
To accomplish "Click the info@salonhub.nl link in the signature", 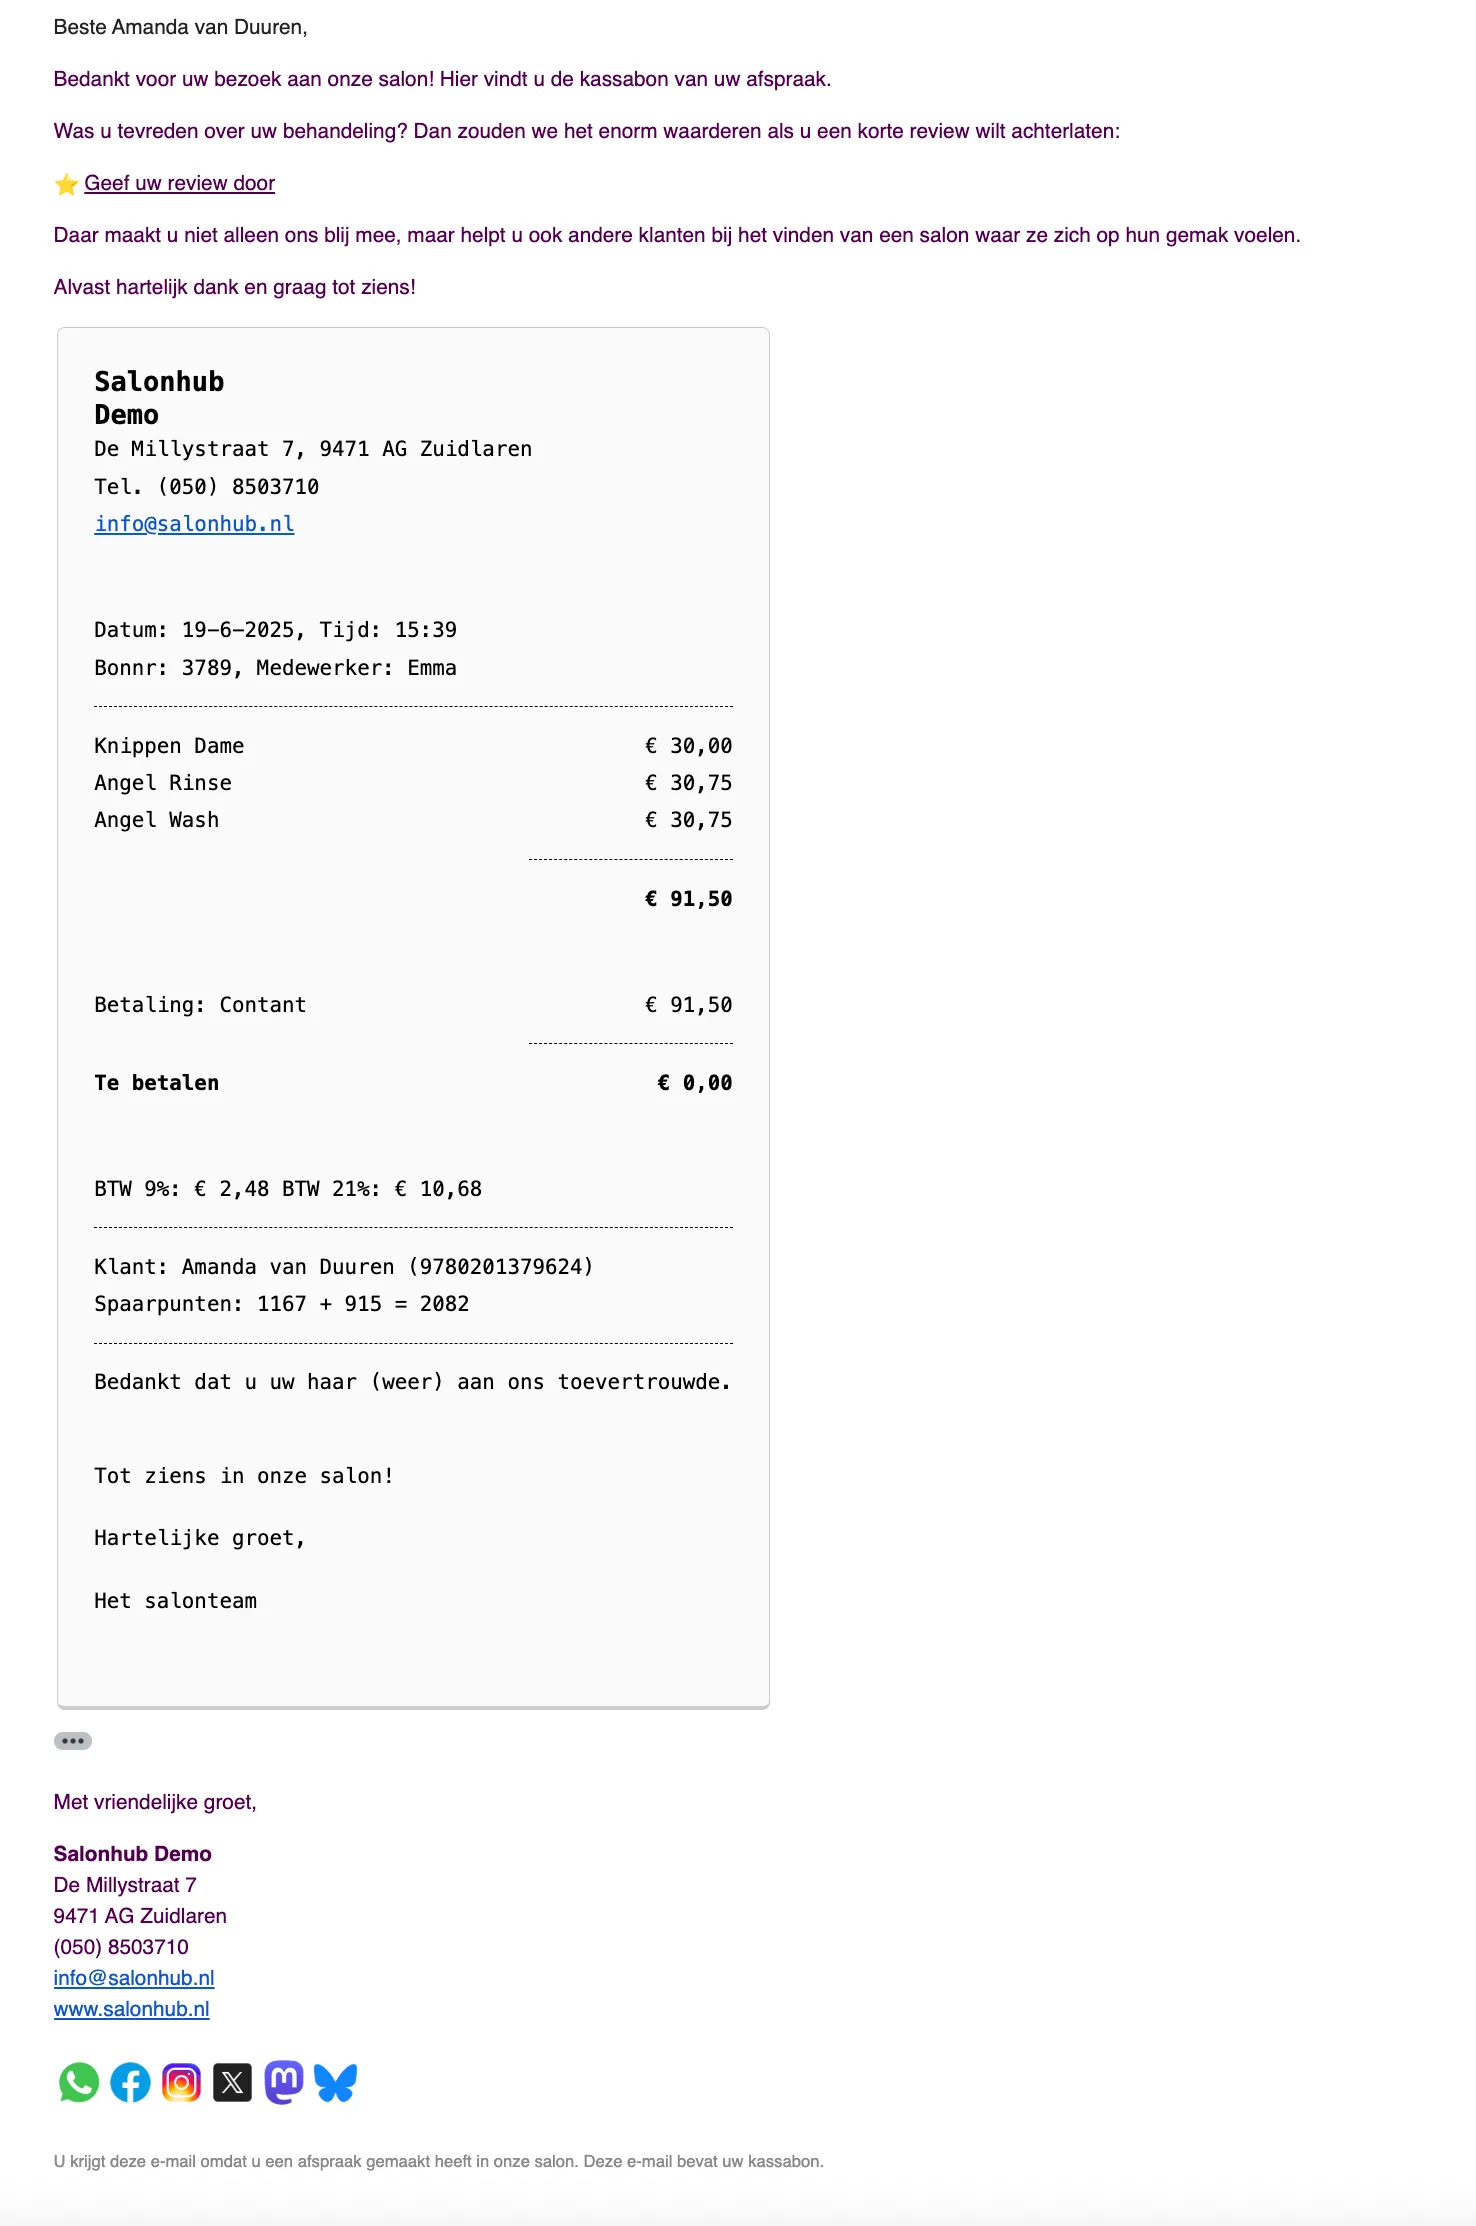I will click(x=134, y=1978).
